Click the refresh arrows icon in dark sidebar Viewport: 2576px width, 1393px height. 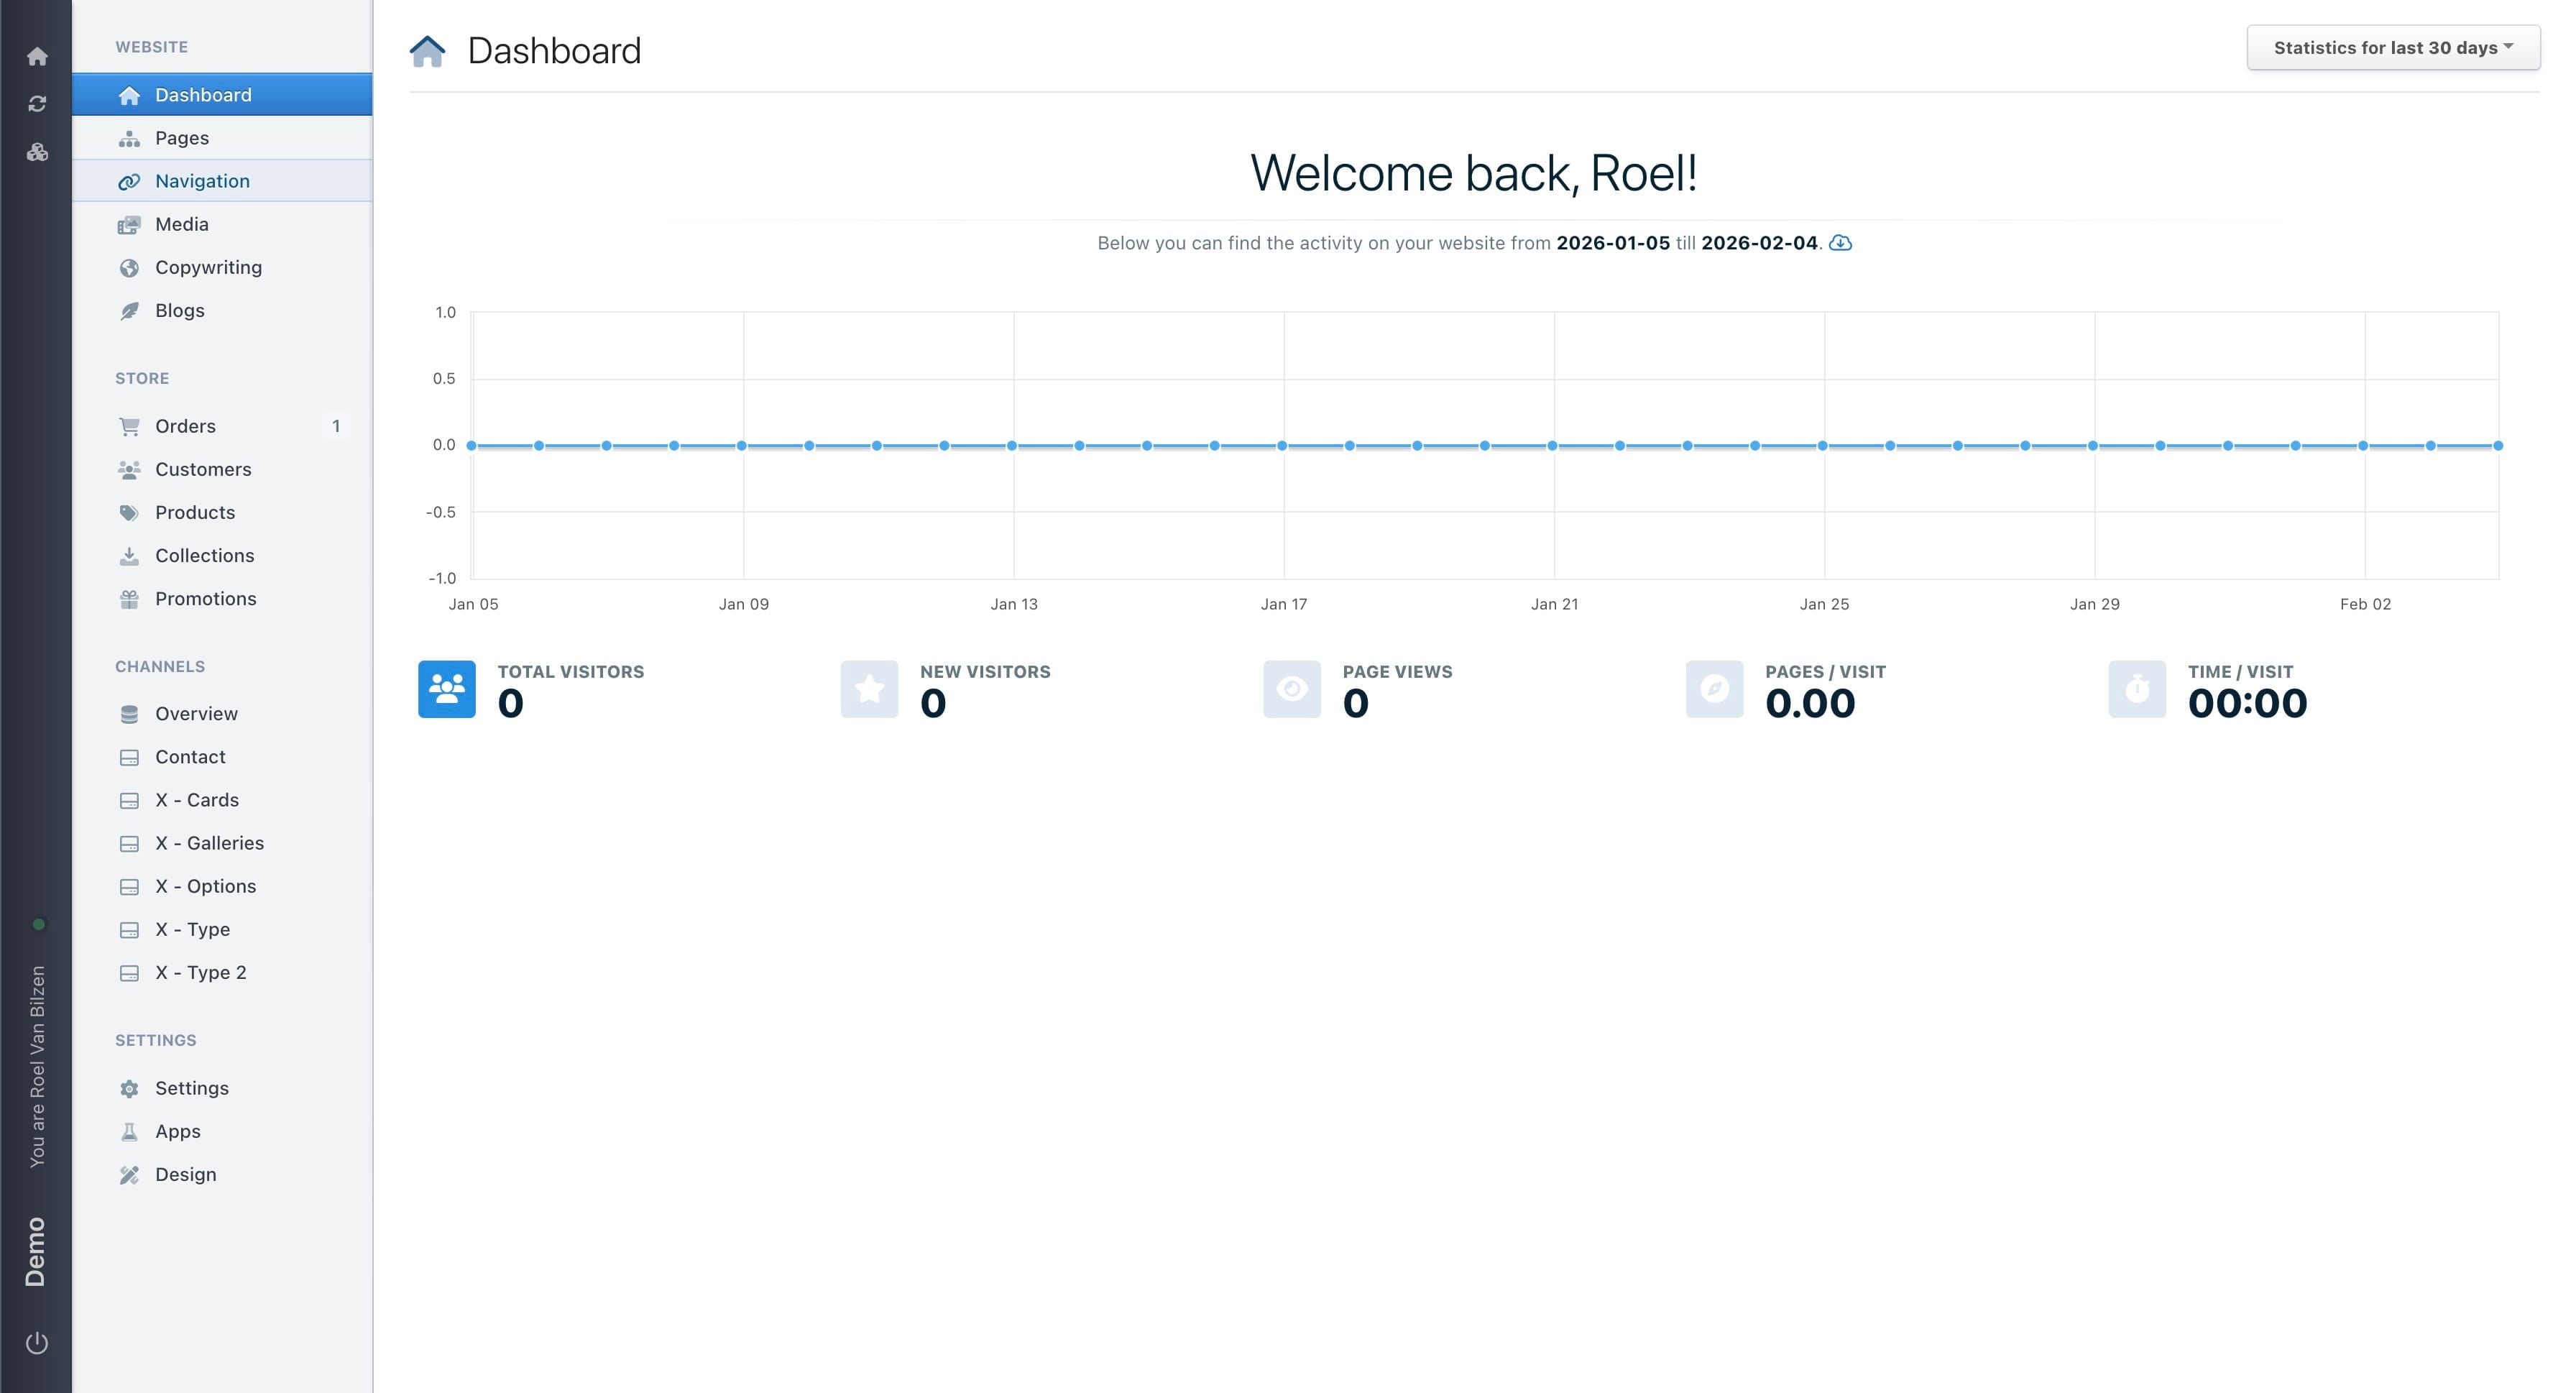click(37, 104)
